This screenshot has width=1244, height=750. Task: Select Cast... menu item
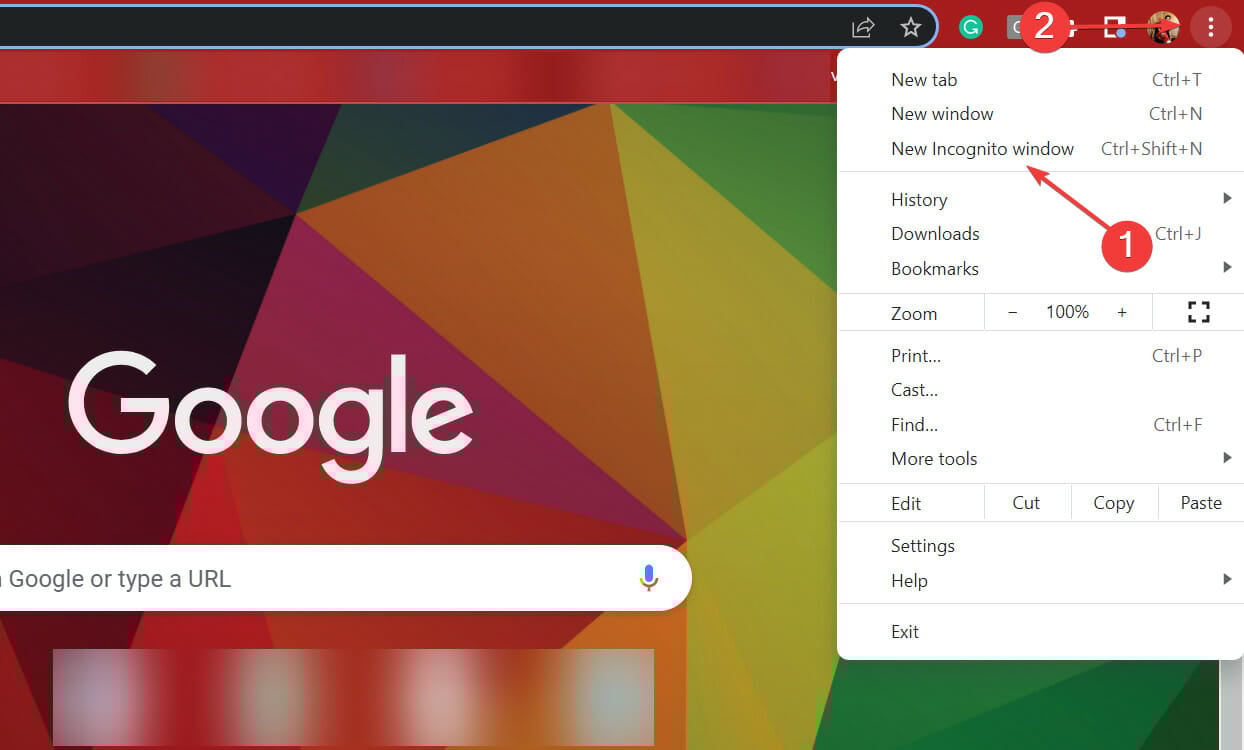(x=1040, y=390)
